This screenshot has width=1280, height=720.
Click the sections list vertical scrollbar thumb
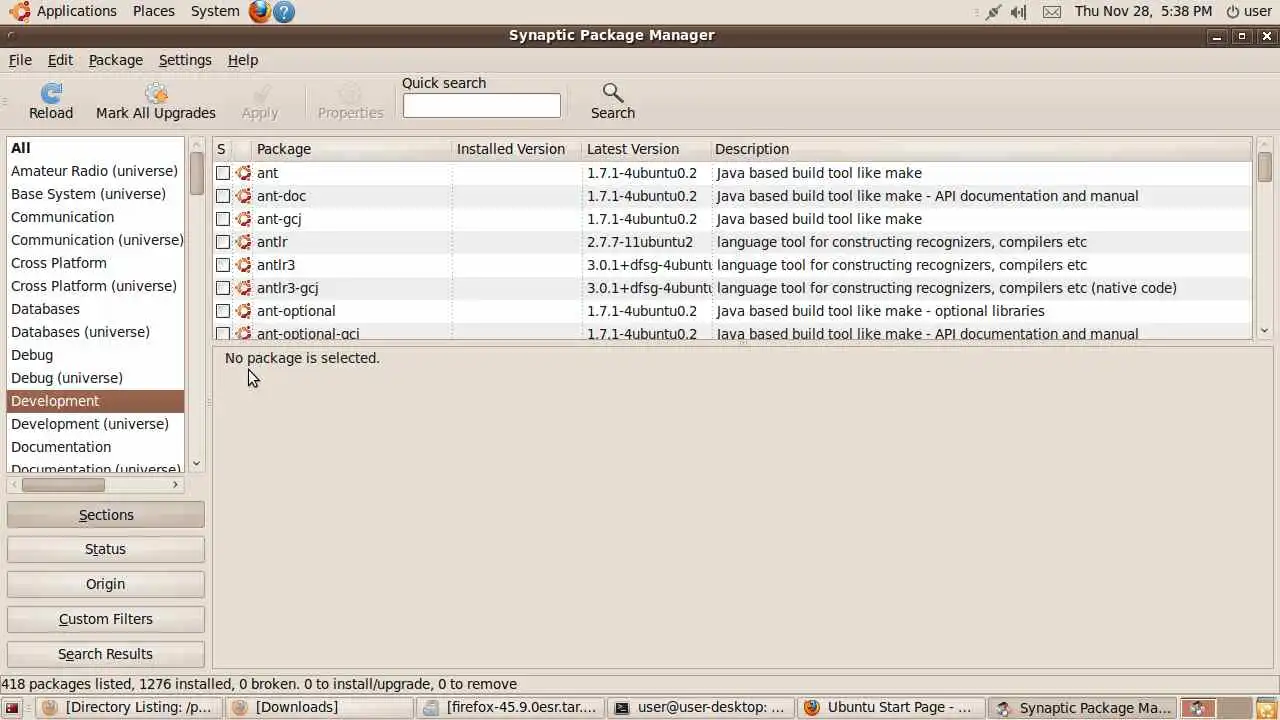[196, 173]
